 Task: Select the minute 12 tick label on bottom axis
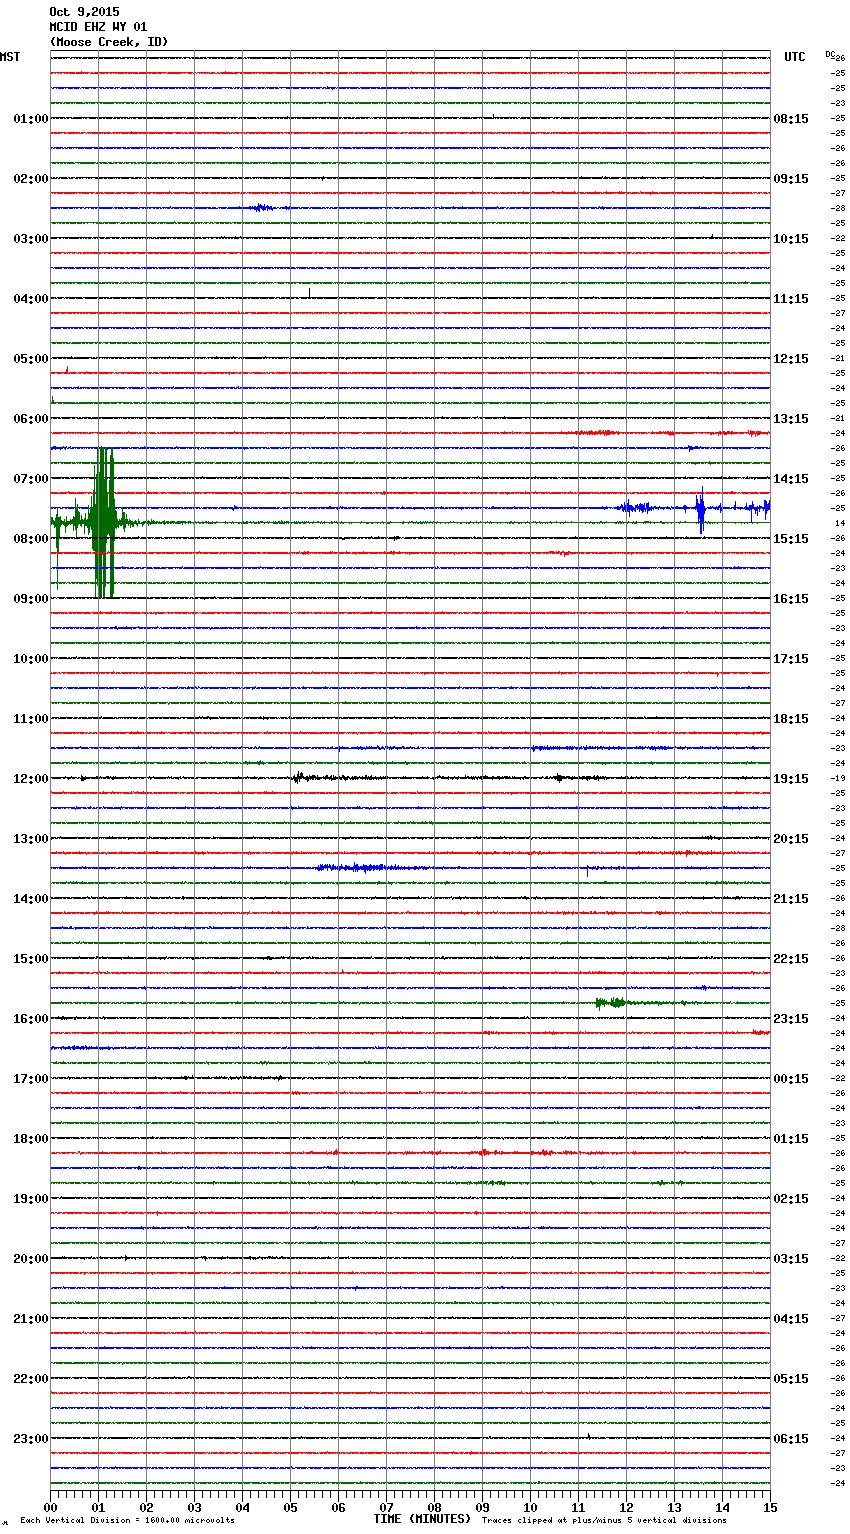point(627,1507)
